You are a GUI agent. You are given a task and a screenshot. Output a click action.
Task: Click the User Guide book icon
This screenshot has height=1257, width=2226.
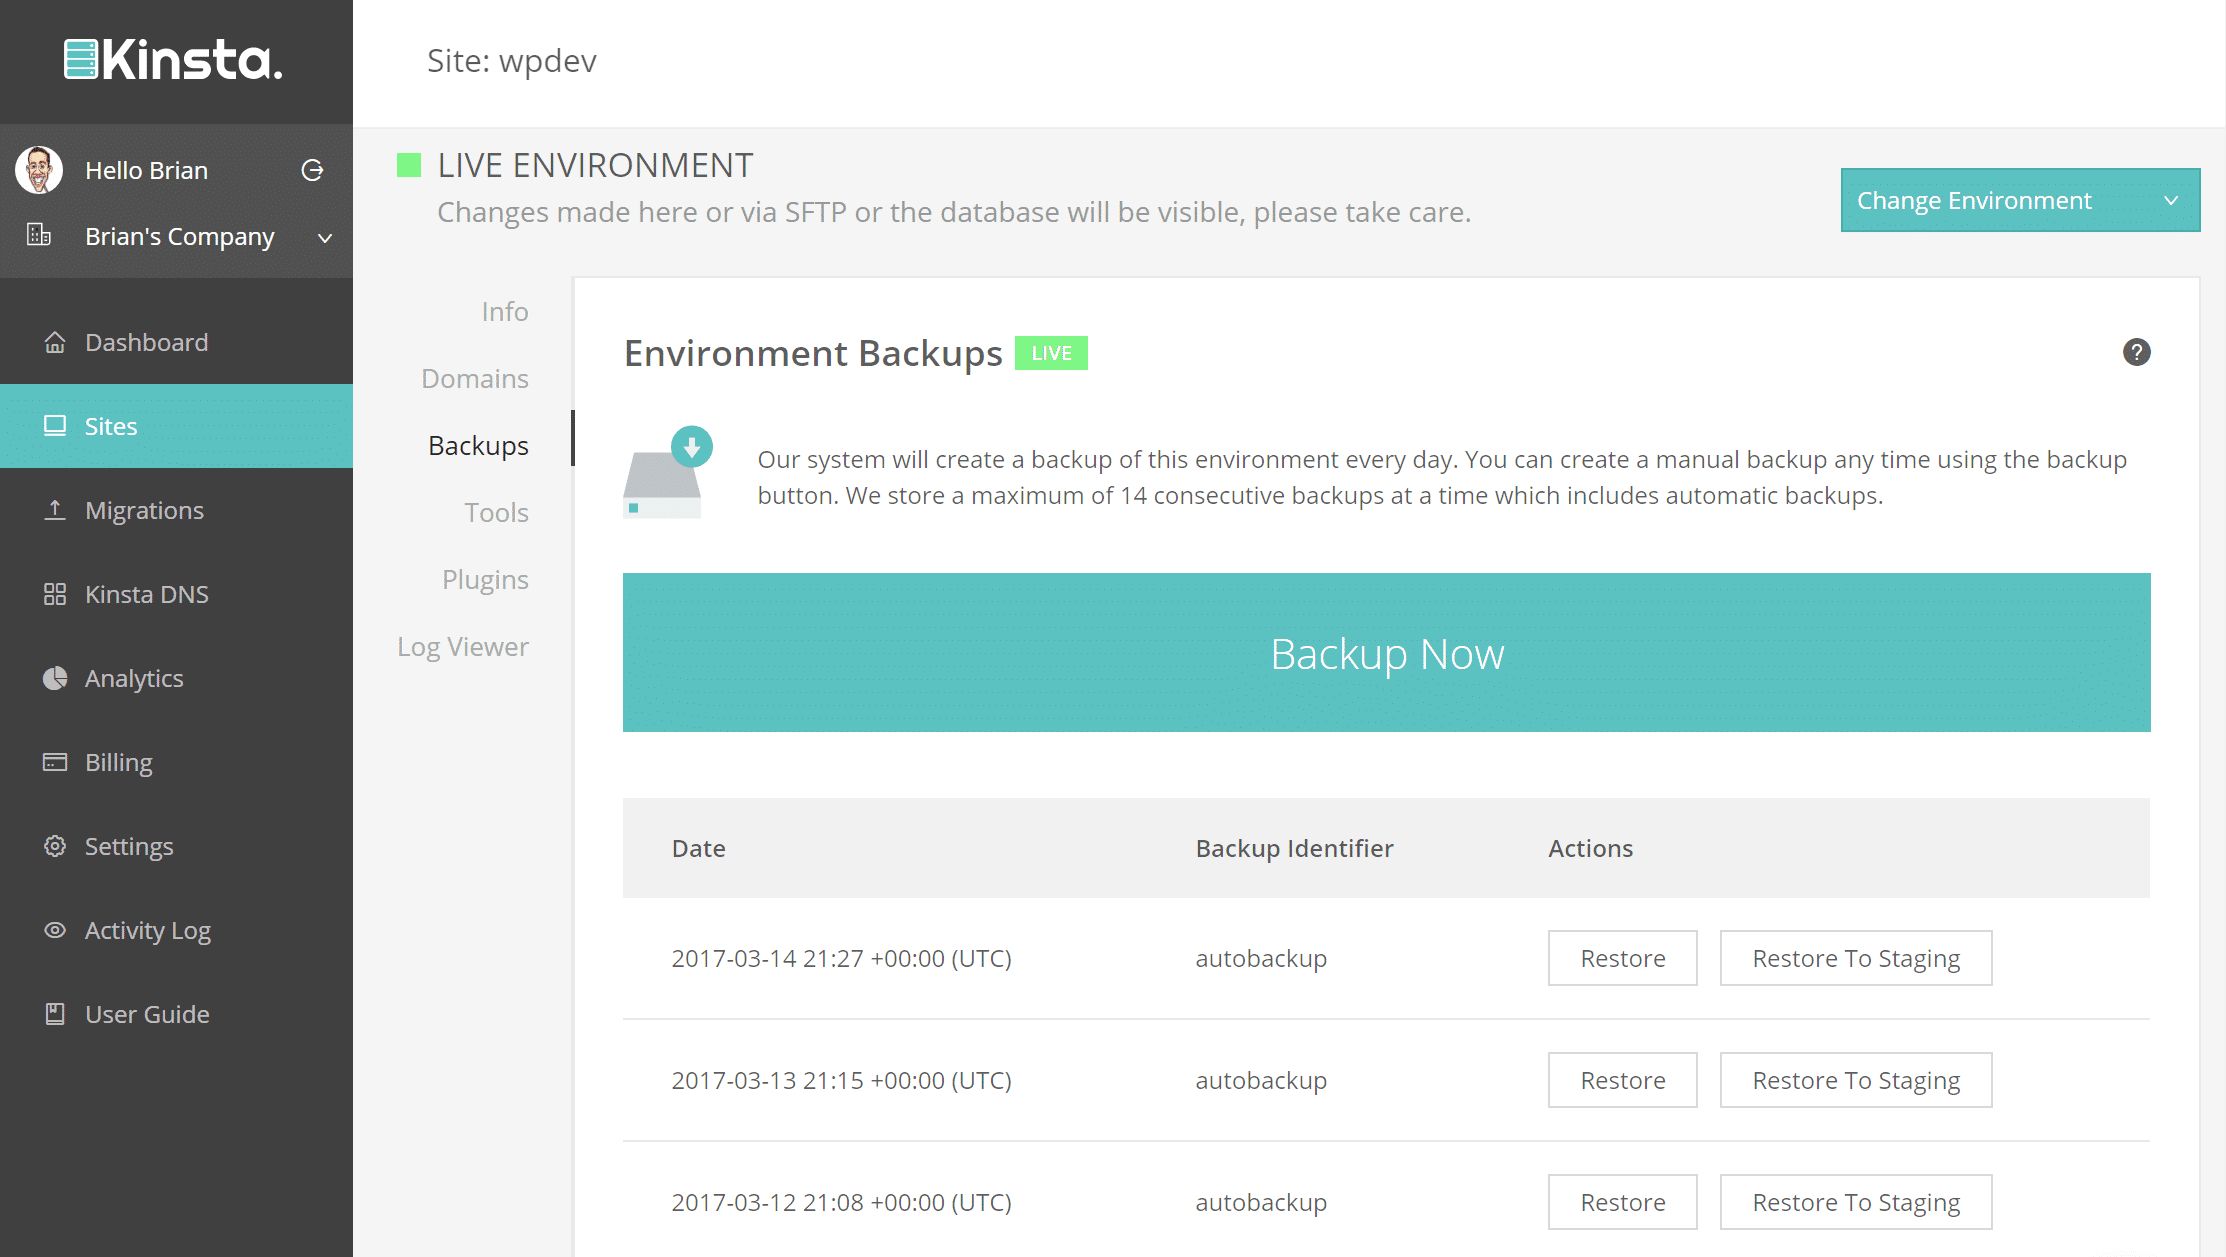(55, 1014)
